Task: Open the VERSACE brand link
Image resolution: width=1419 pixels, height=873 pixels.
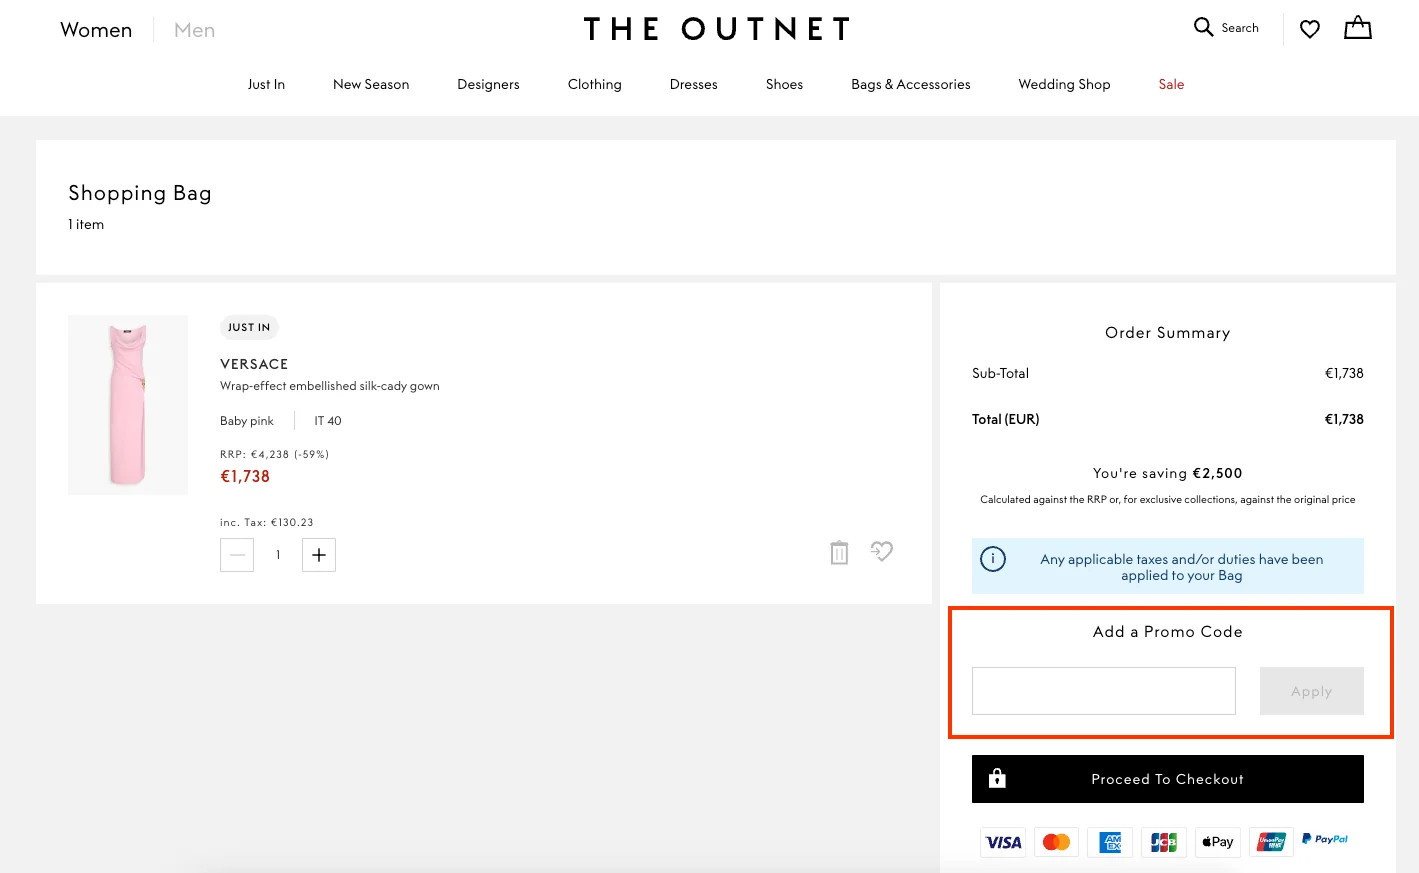Action: pyautogui.click(x=254, y=364)
